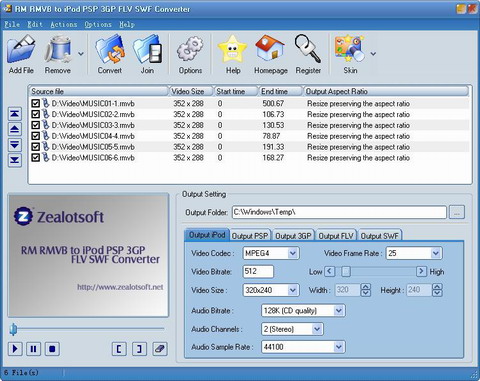Switch to the Output 3GP tab

click(x=293, y=236)
